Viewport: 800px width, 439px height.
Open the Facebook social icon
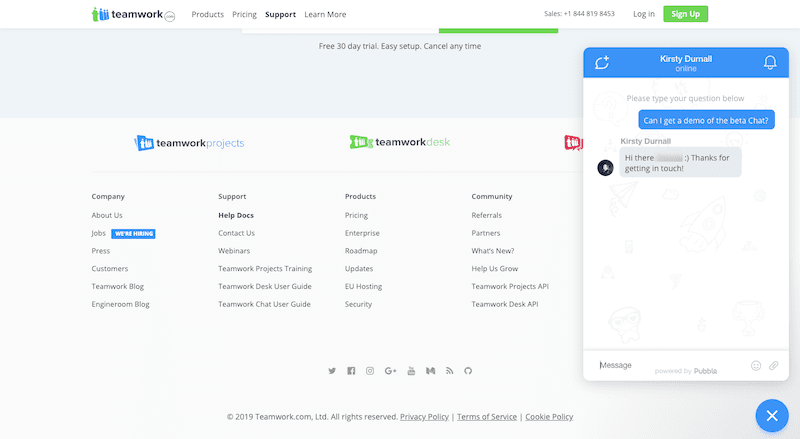[x=351, y=371]
